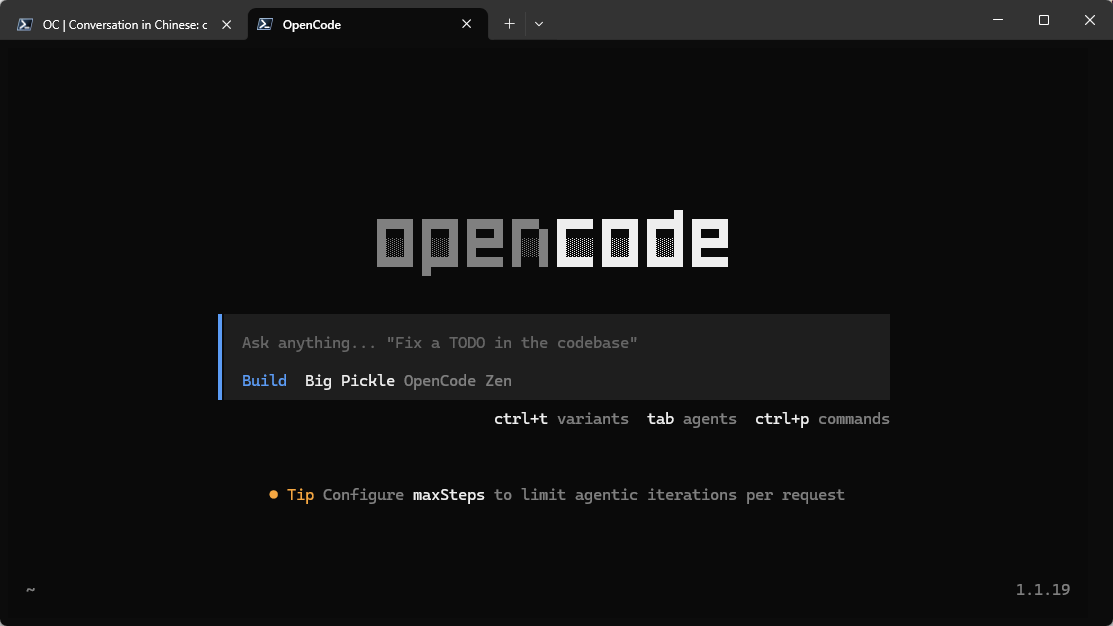Viewport: 1113px width, 626px height.
Task: Click the version number 1.1.19
Action: click(x=1042, y=589)
